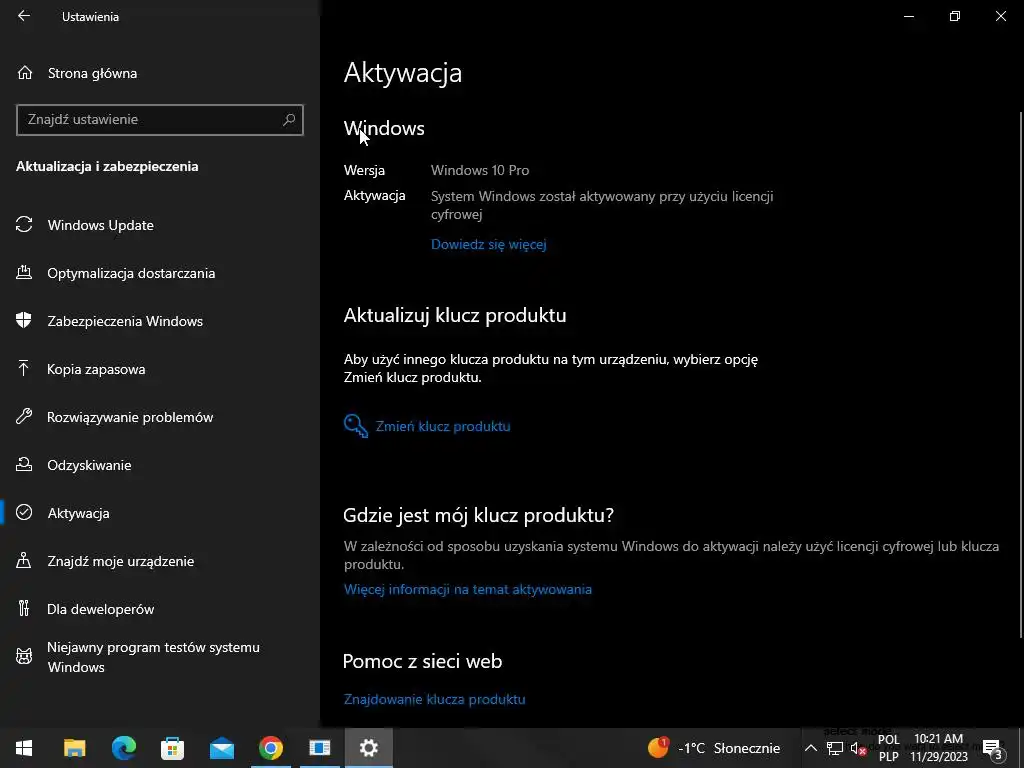Go to Strona główna
Viewport: 1024px width, 768px height.
tap(92, 73)
